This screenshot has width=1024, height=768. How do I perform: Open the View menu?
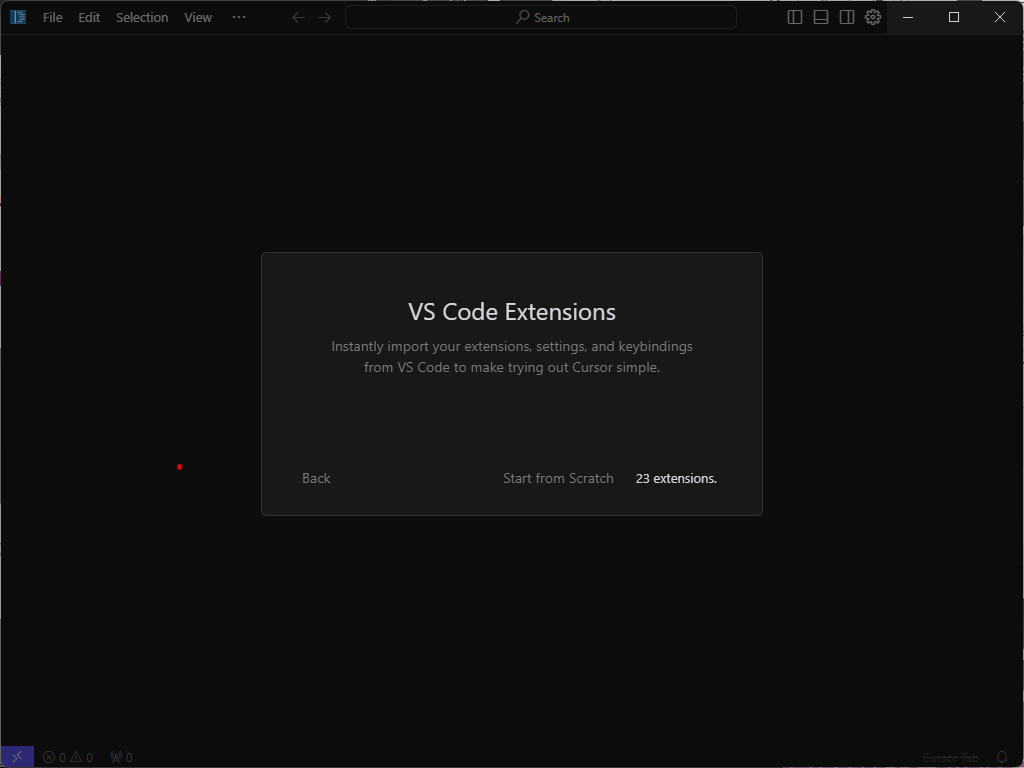pyautogui.click(x=198, y=18)
